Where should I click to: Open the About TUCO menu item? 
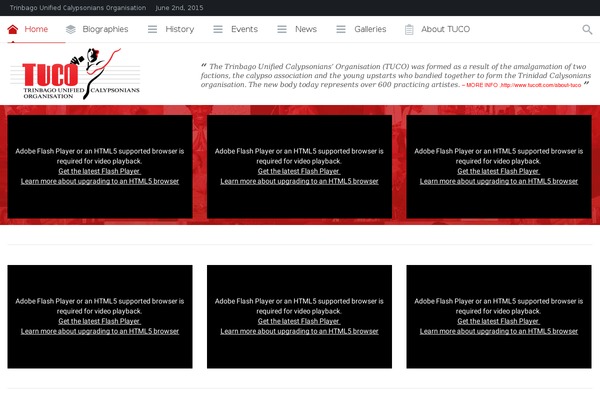tap(445, 29)
